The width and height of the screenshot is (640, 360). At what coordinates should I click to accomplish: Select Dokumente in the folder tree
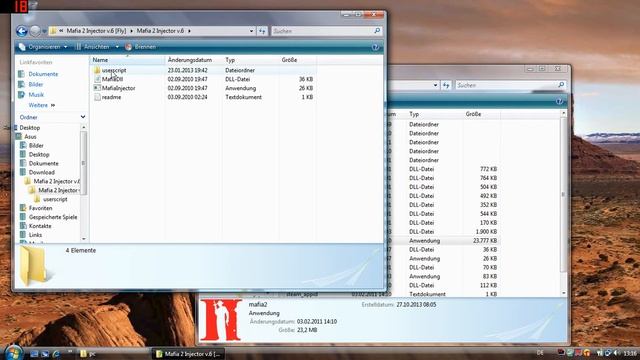pyautogui.click(x=43, y=164)
